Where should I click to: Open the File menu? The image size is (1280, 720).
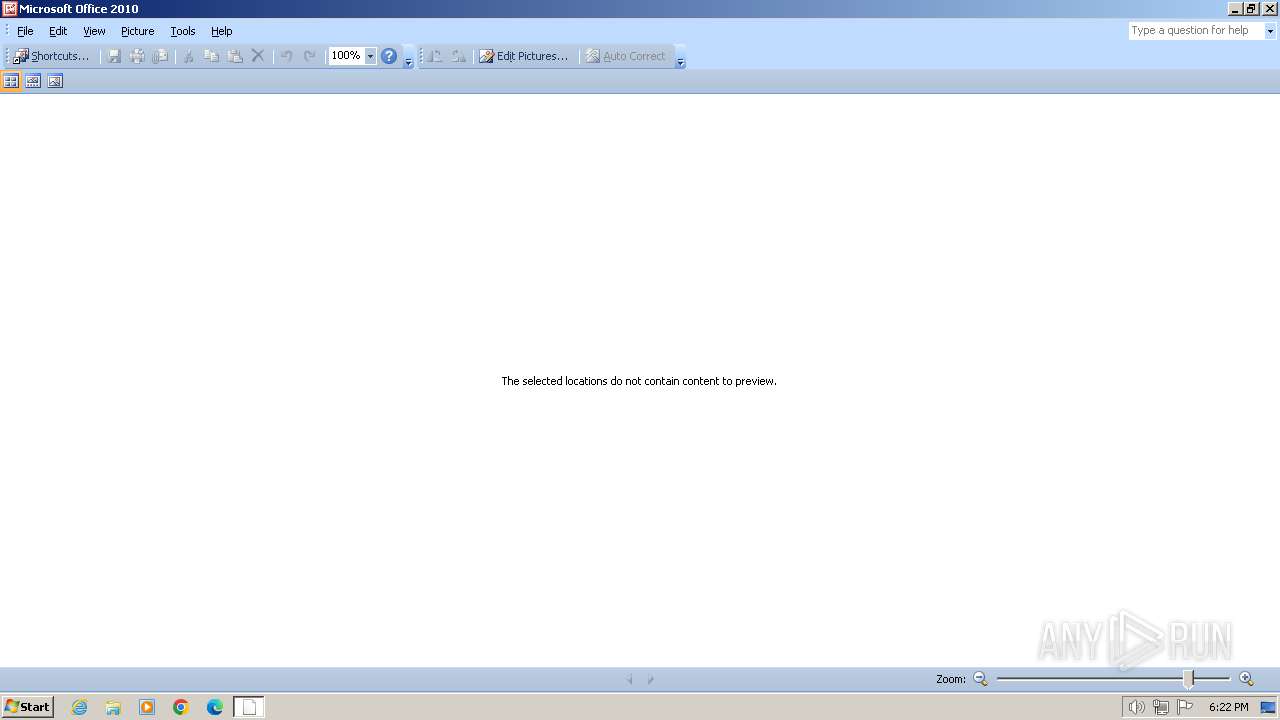(25, 31)
